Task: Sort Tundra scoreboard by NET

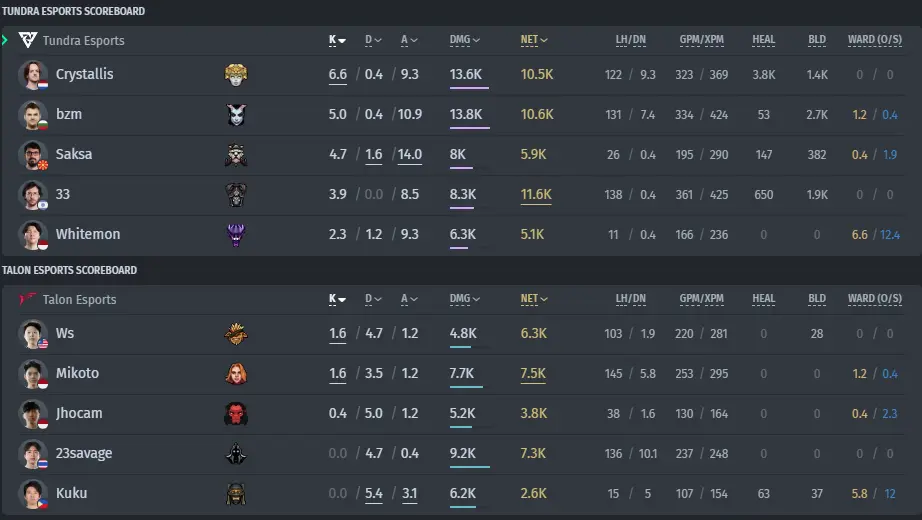Action: coord(534,40)
